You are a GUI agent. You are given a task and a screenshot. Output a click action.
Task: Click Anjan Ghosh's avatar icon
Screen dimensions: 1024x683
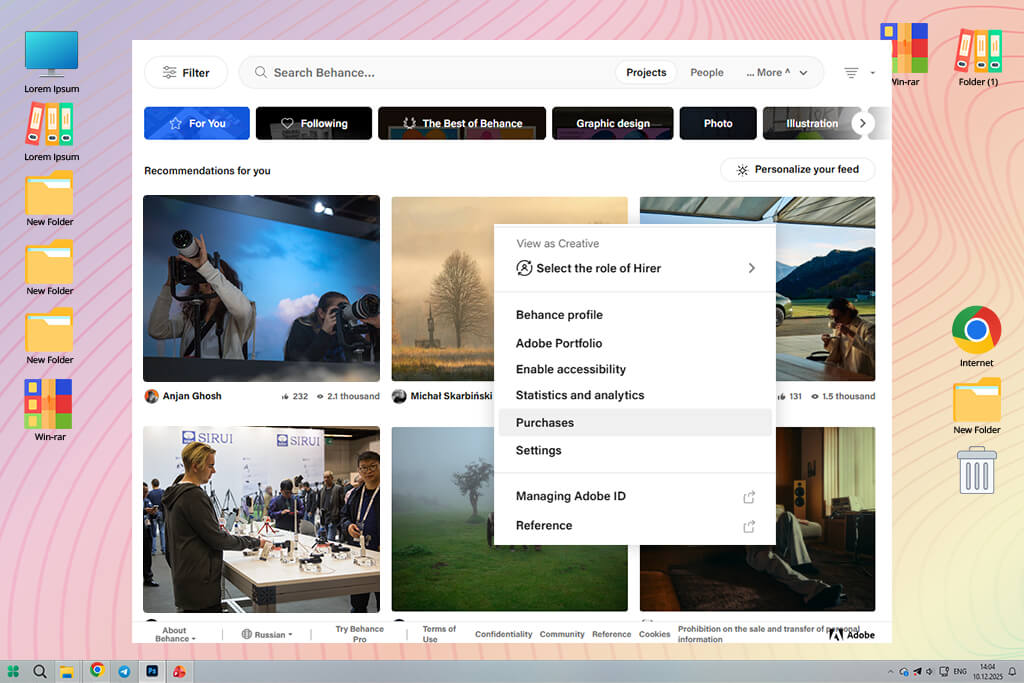(x=152, y=396)
